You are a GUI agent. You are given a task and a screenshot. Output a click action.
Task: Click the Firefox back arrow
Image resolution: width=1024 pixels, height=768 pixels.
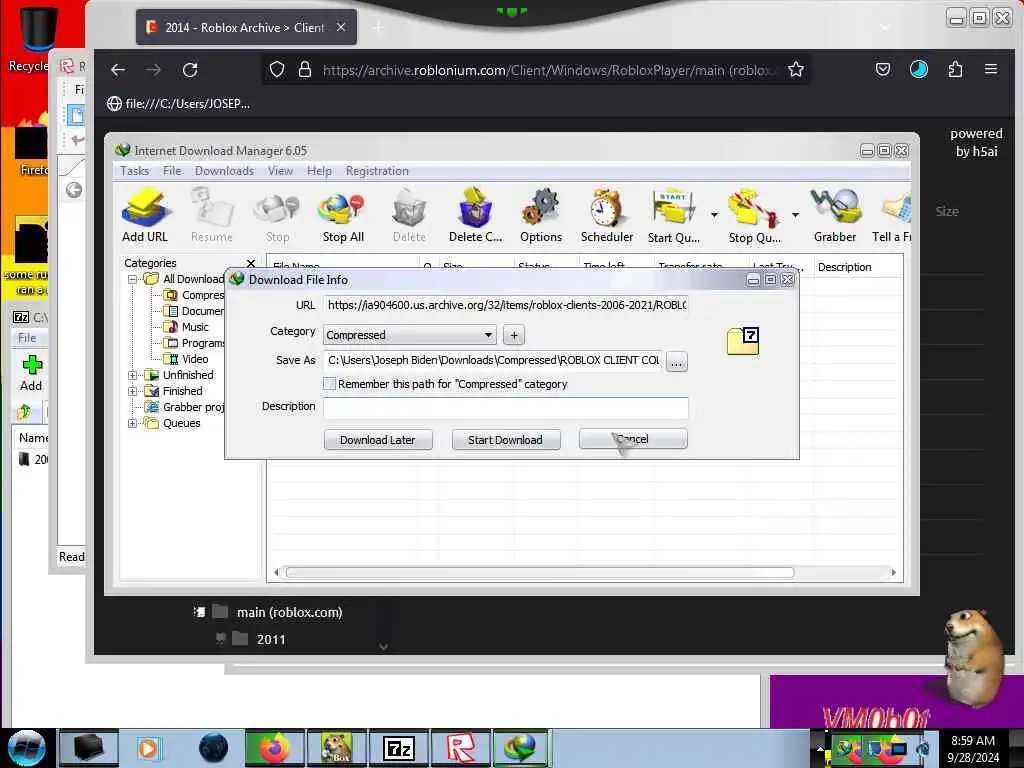click(x=118, y=70)
